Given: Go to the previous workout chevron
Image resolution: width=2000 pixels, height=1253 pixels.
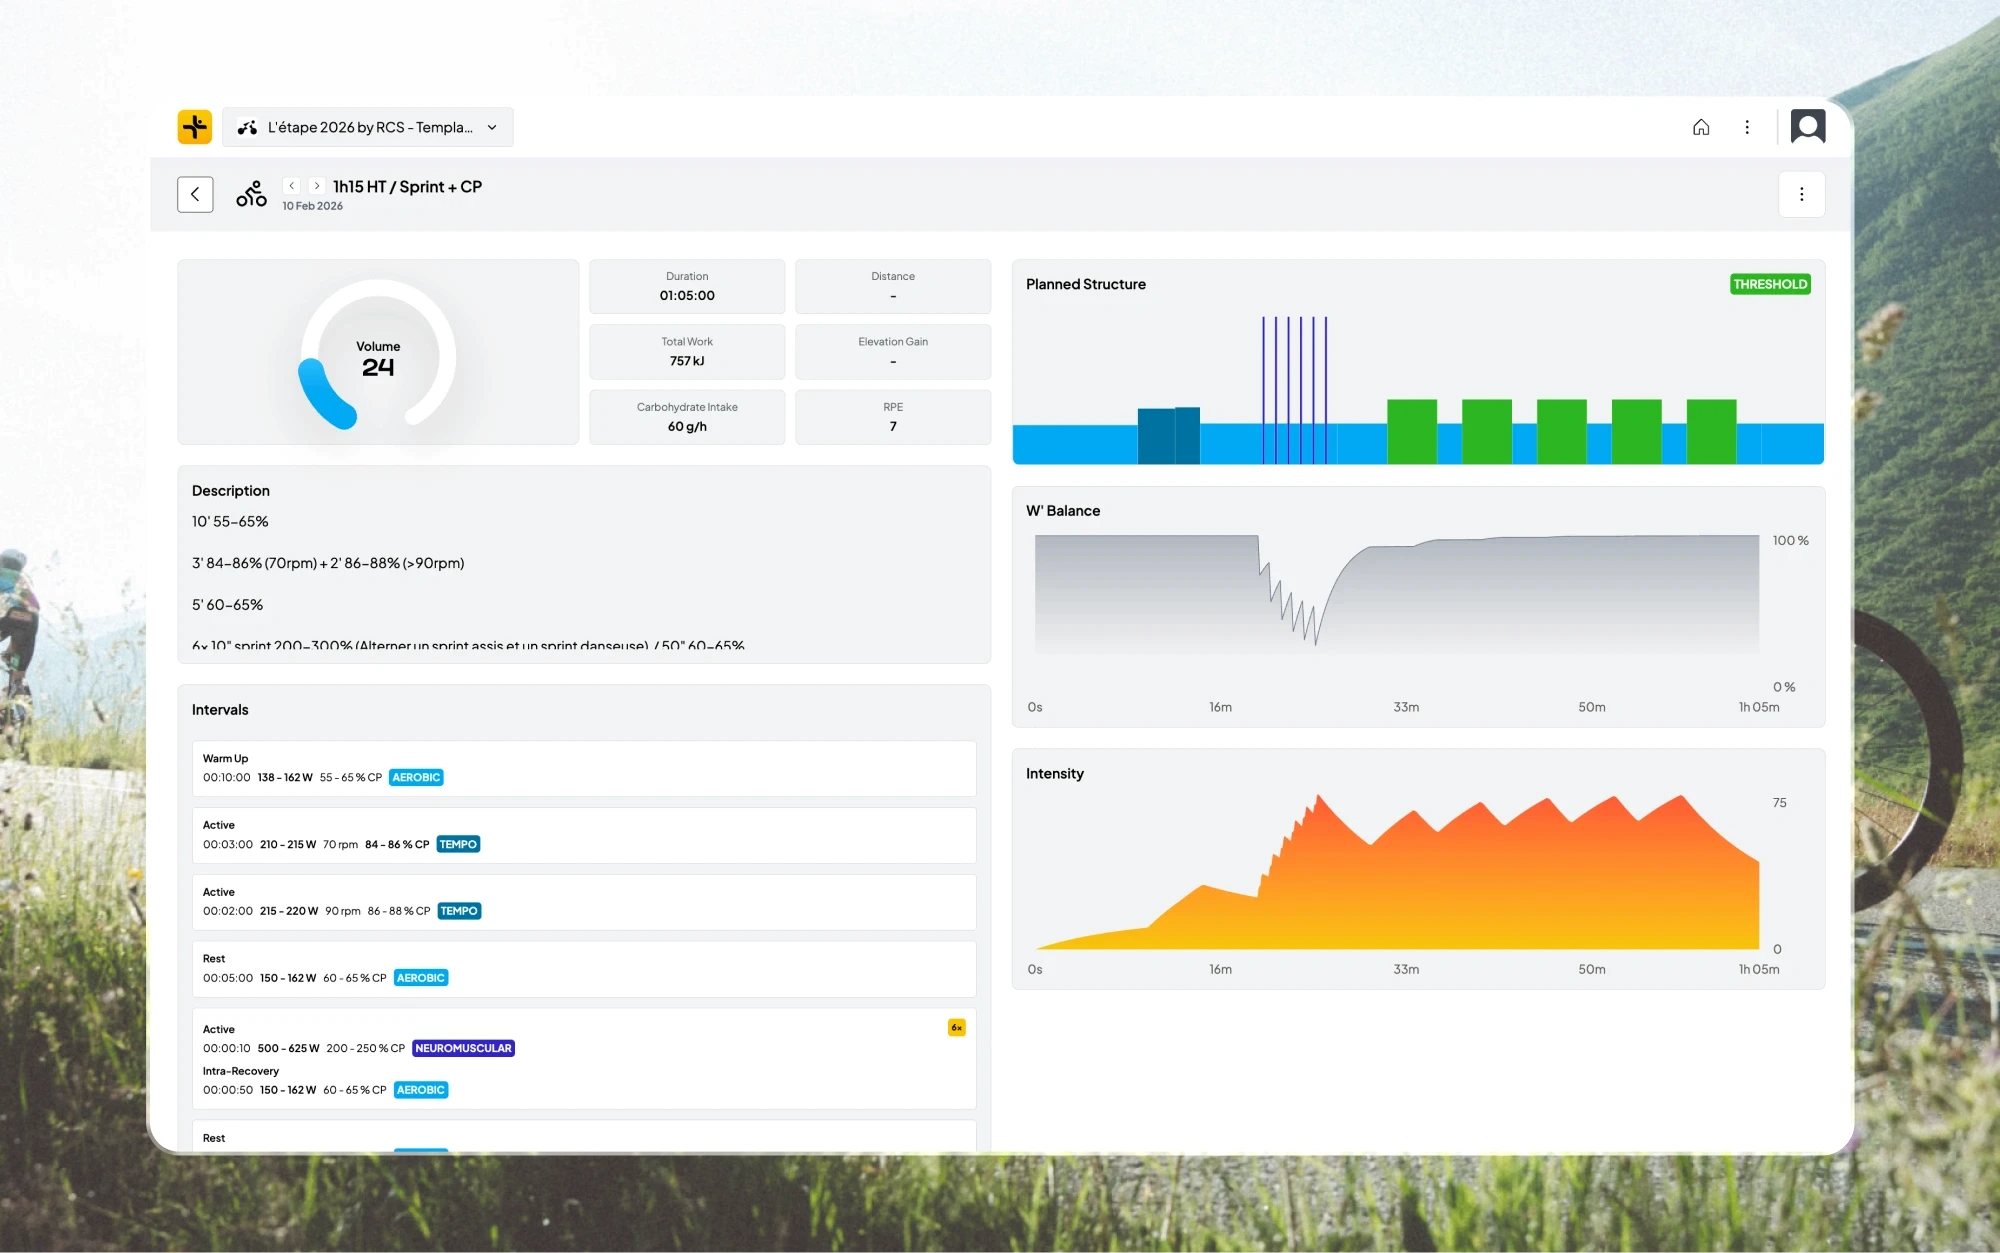Looking at the screenshot, I should 291,186.
